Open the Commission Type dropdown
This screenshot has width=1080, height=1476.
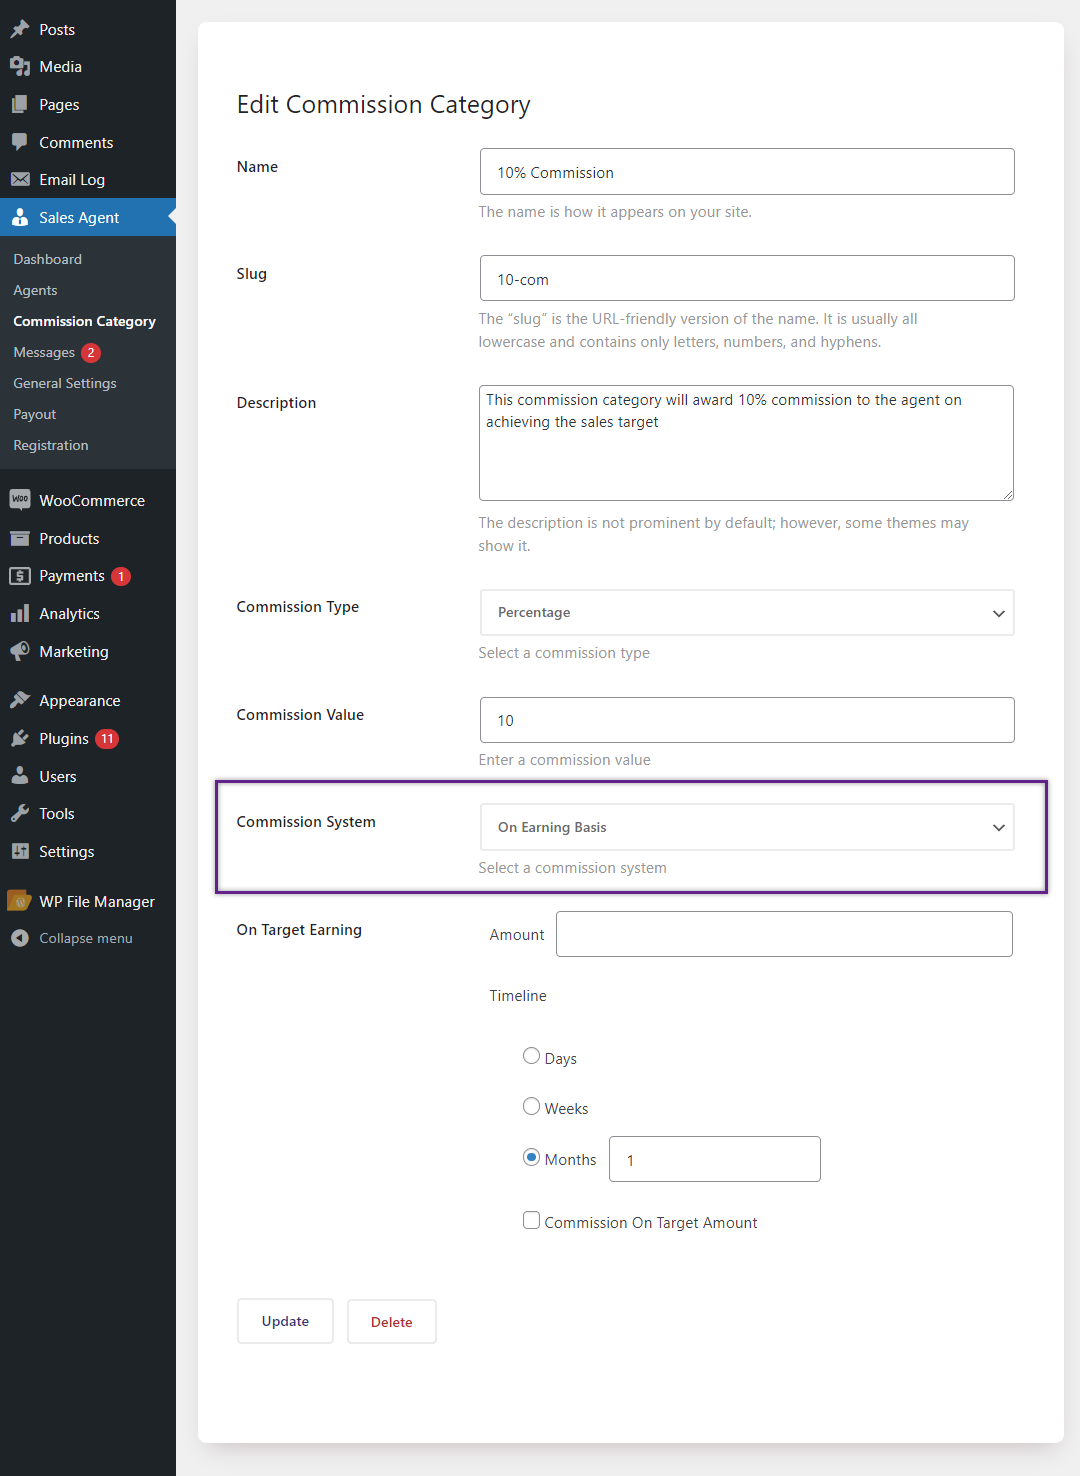(x=747, y=612)
